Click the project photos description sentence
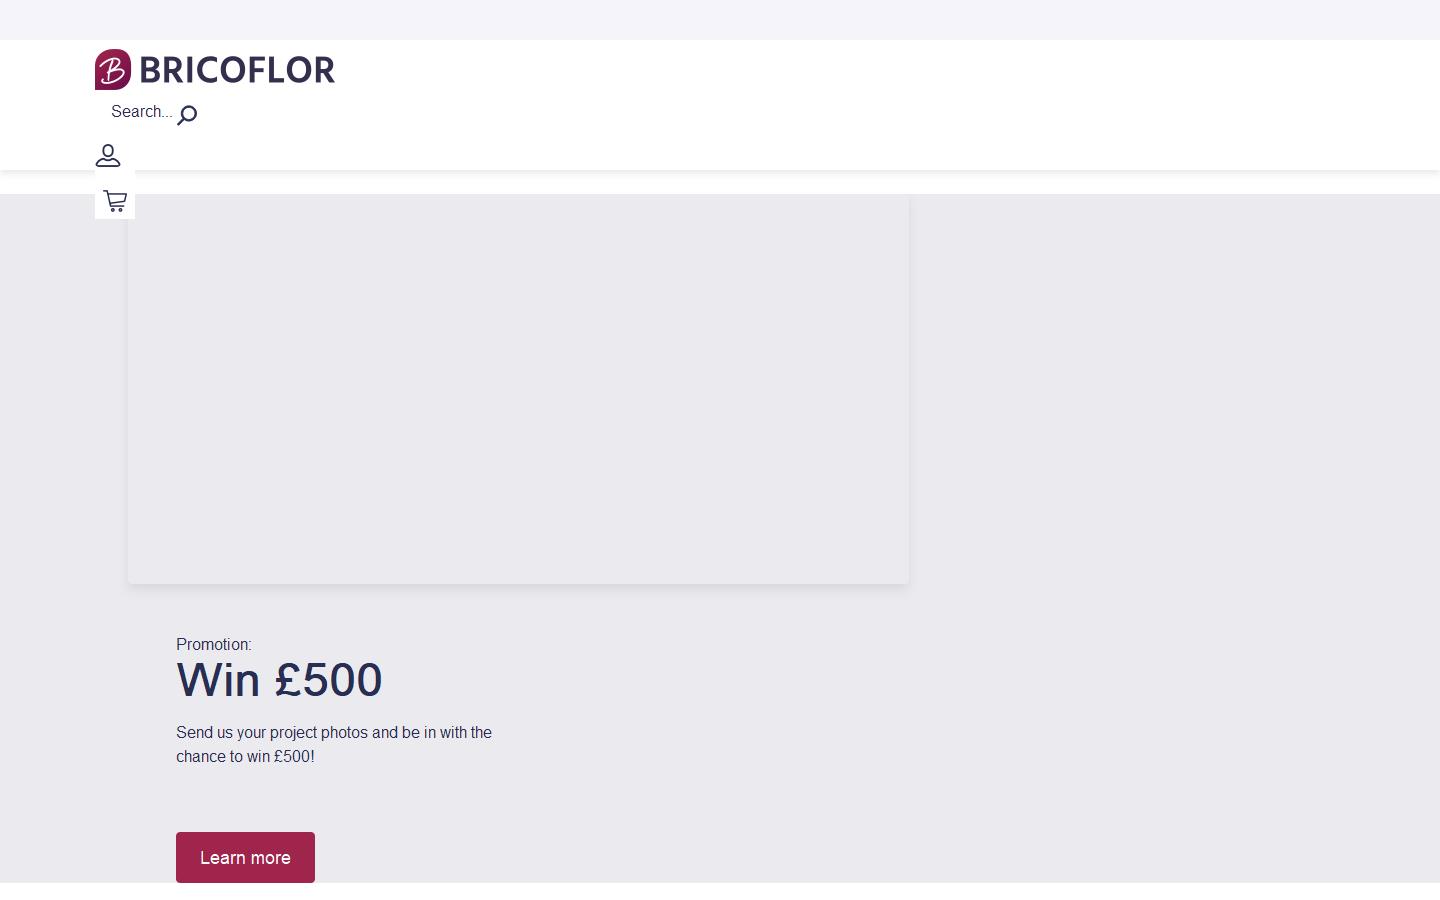Viewport: 1440px width, 900px height. click(334, 744)
